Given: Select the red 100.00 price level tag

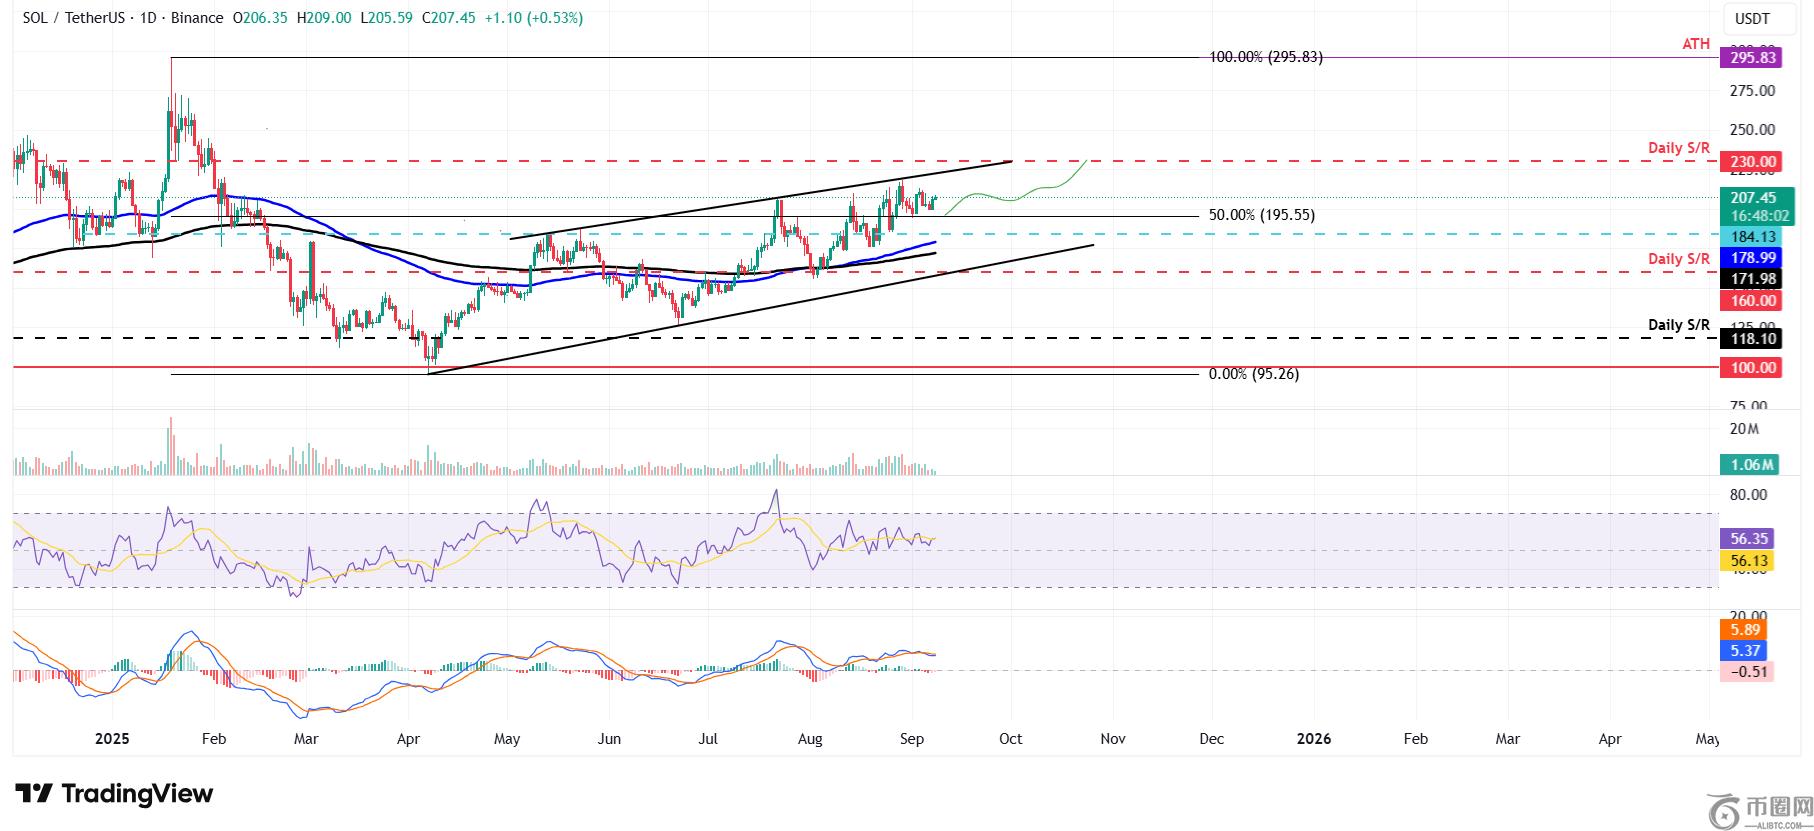Looking at the screenshot, I should point(1753,368).
